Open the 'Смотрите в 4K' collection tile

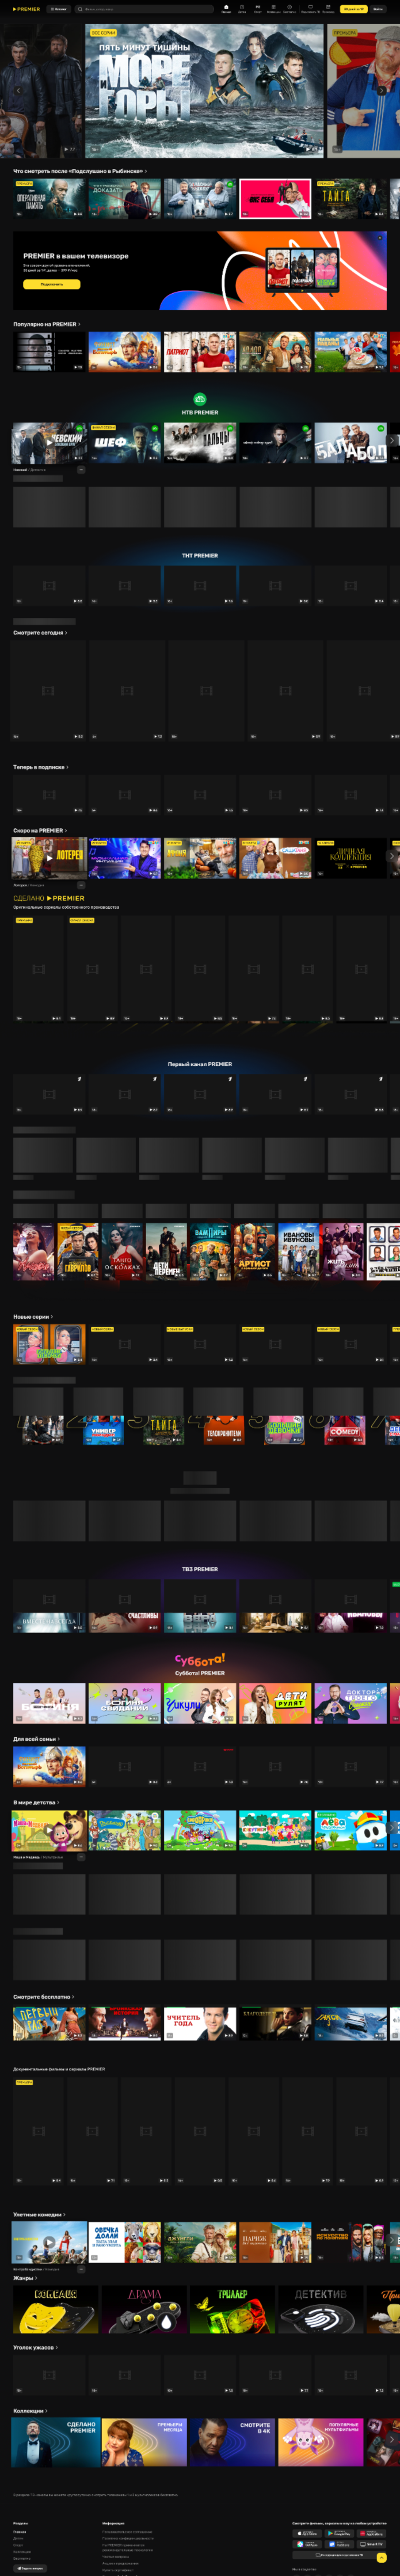pos(232,2442)
